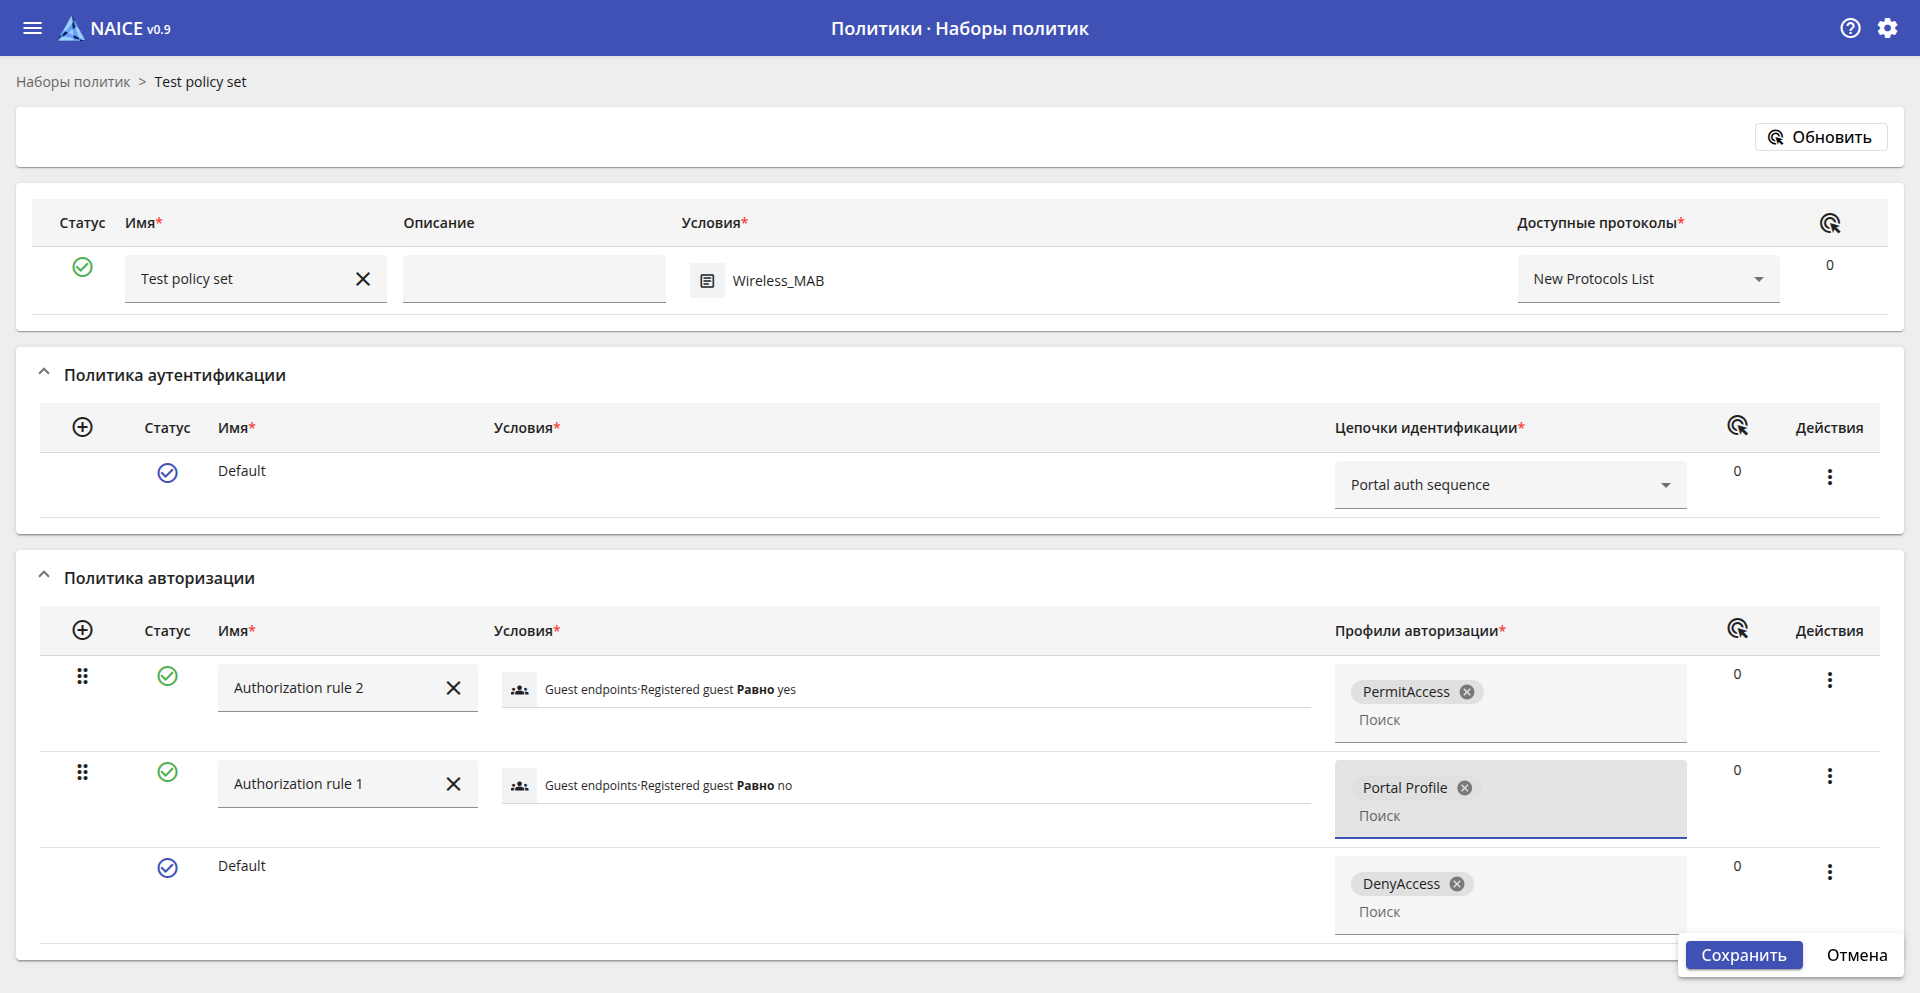Image resolution: width=1920 pixels, height=993 pixels.
Task: Add a new authorization policy rule
Action: [x=83, y=630]
